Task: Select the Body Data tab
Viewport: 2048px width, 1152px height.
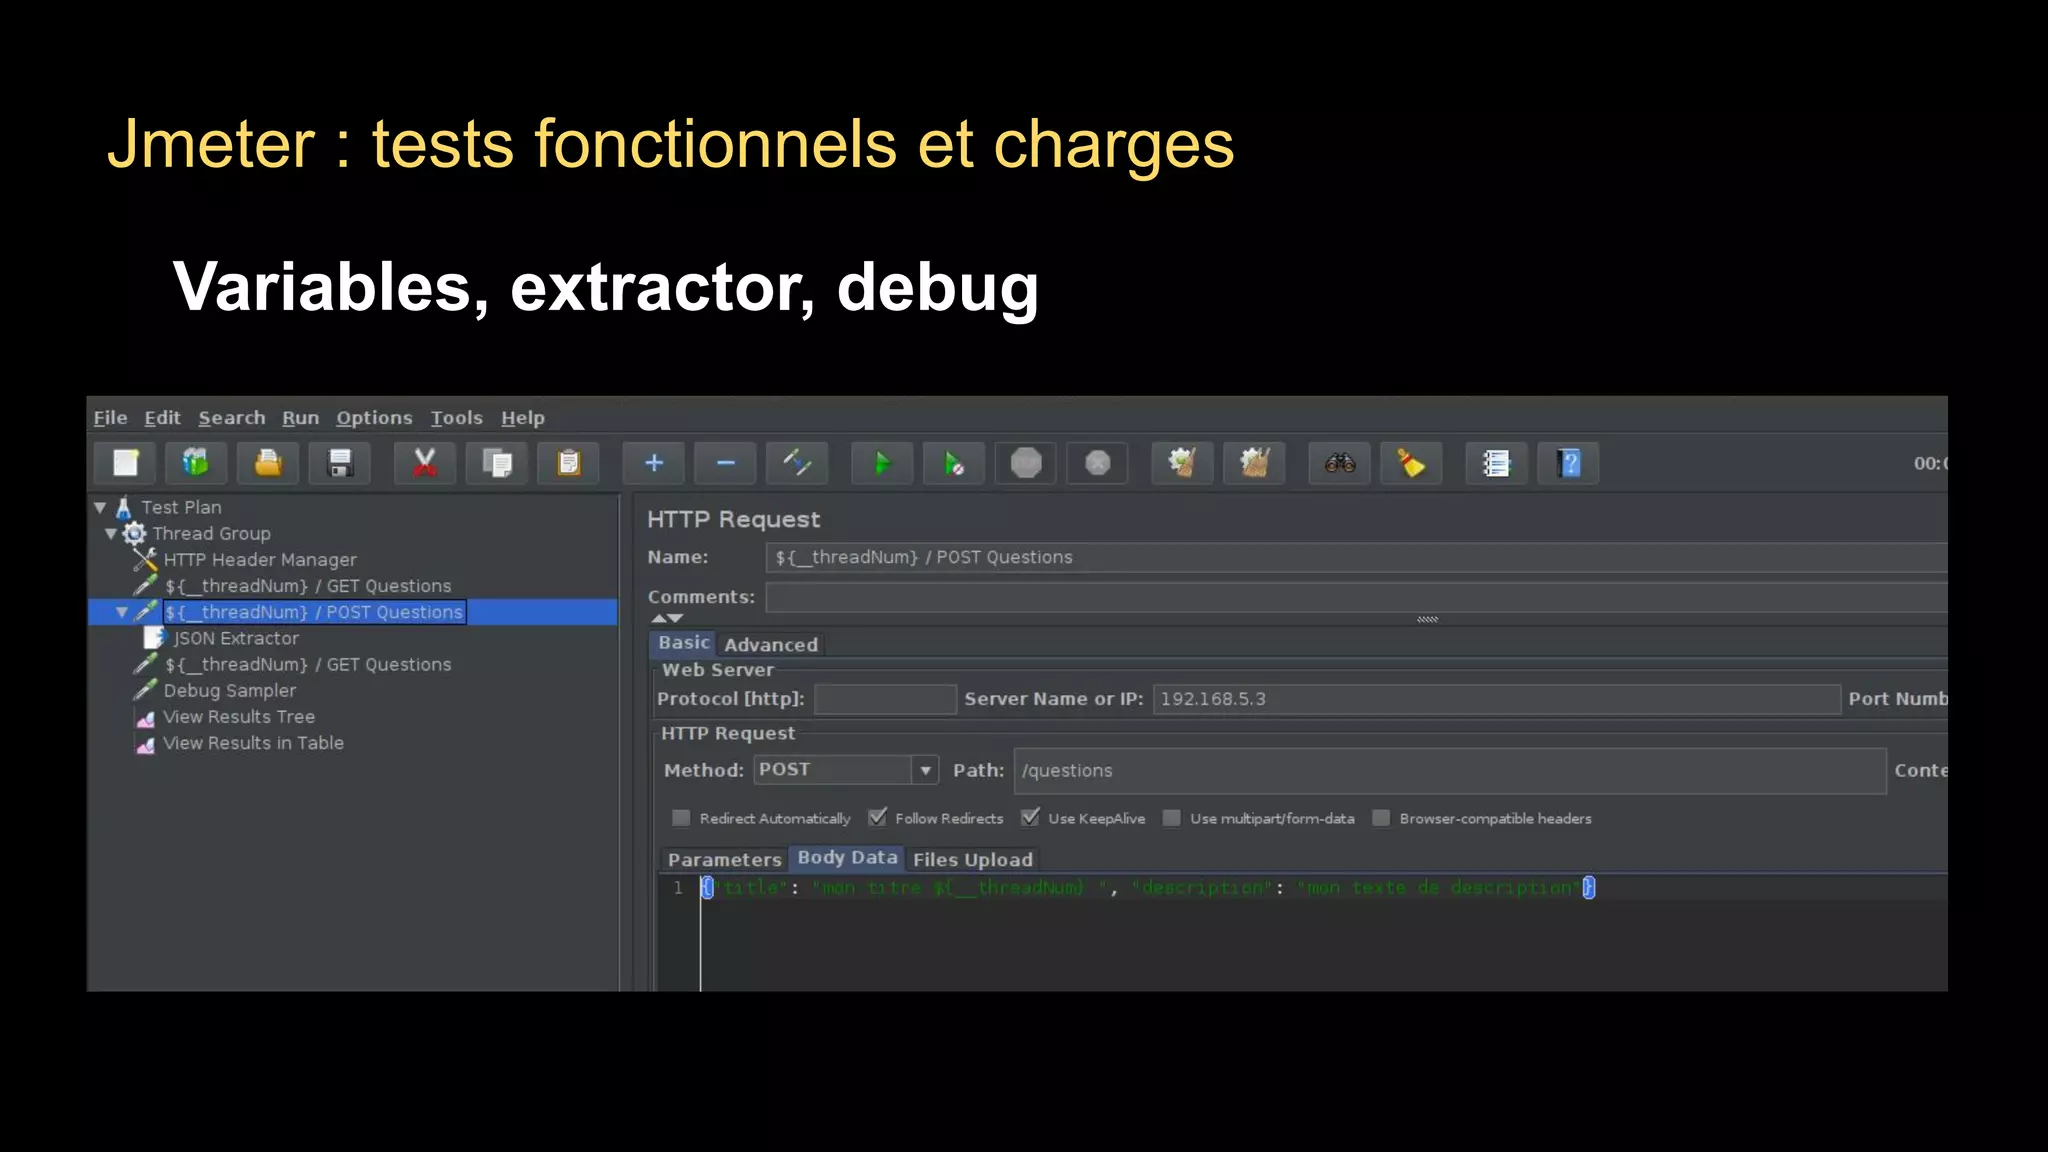Action: point(847,858)
